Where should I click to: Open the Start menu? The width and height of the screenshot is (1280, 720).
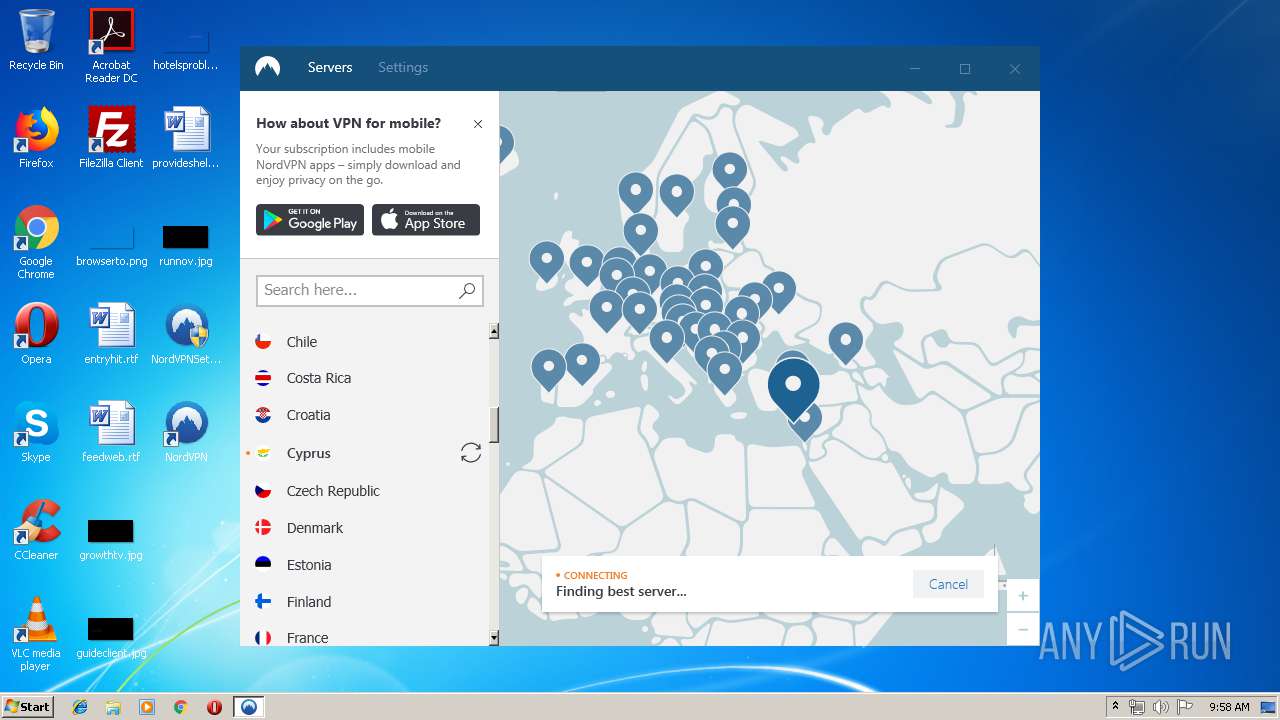(28, 706)
